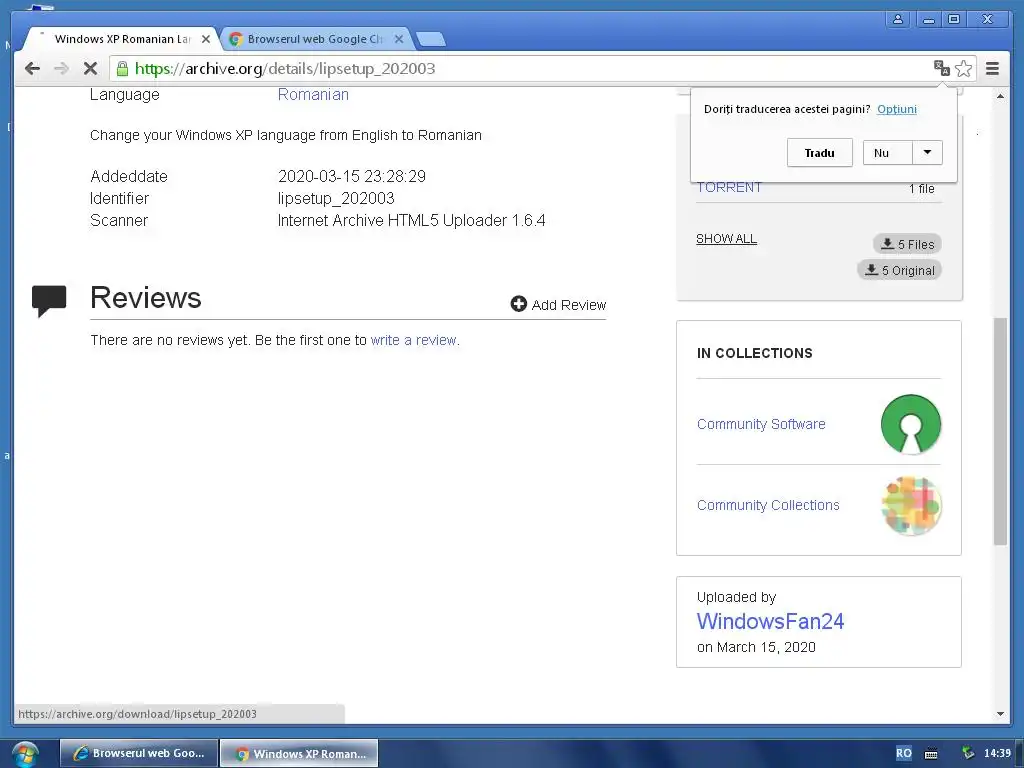Click the 1 file count text
The width and height of the screenshot is (1024, 768).
point(921,189)
